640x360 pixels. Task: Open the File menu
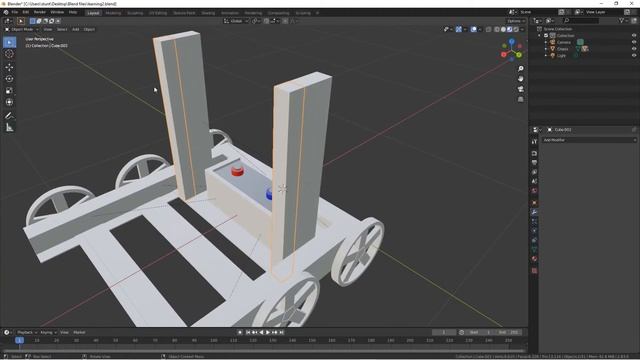[x=15, y=12]
